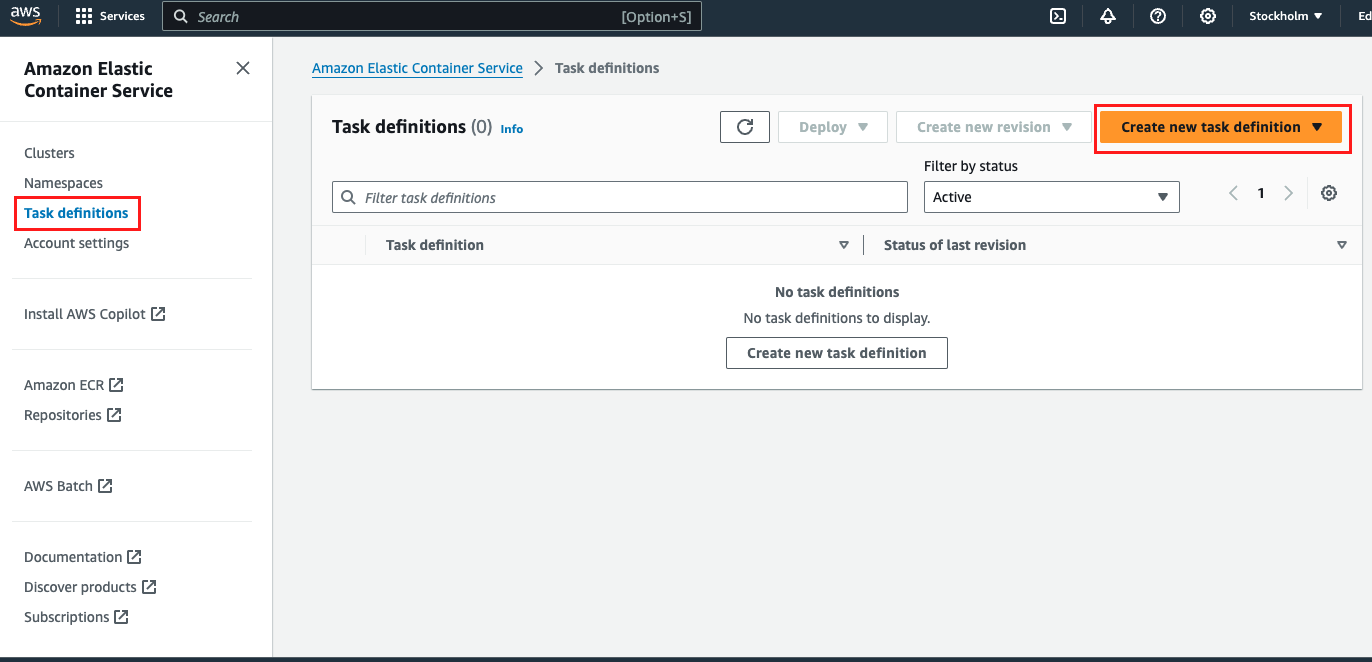The height and width of the screenshot is (662, 1372).
Task: Open Discover products external link
Action: click(90, 587)
